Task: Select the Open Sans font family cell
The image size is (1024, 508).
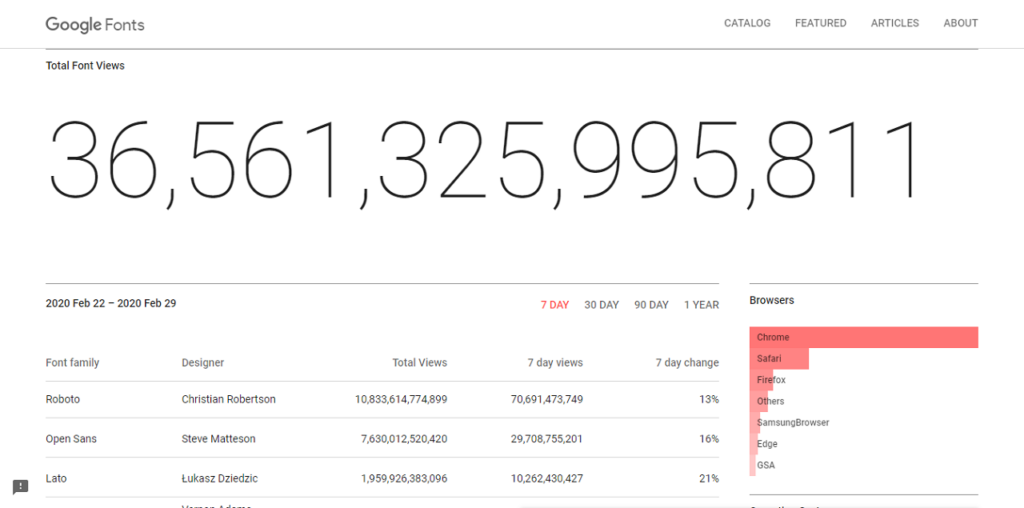Action: [x=71, y=439]
